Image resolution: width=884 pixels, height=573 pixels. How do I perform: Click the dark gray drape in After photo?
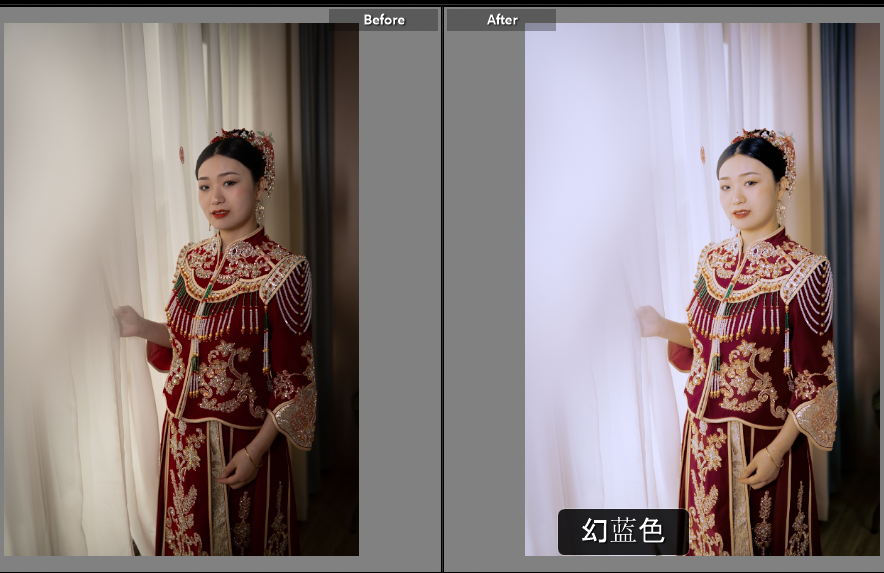(837, 150)
